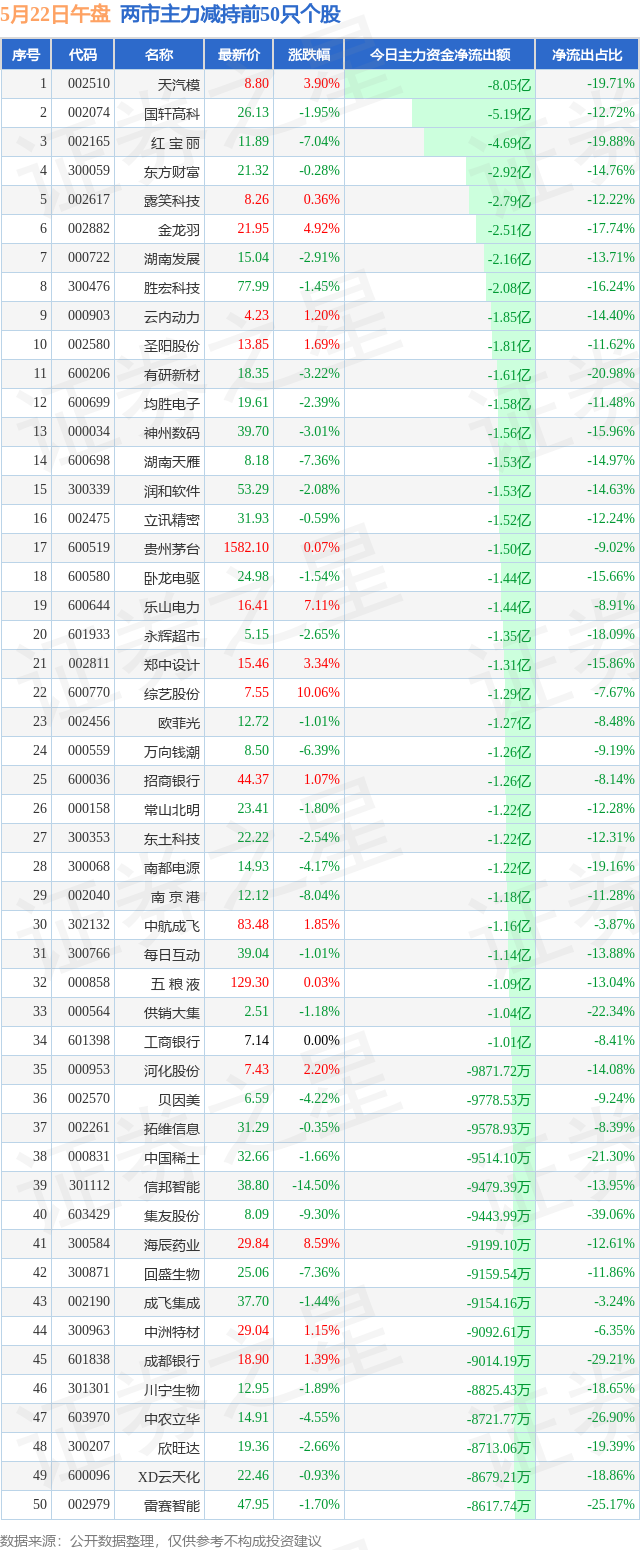Click price 83.48 for 中航成飞

(253, 925)
